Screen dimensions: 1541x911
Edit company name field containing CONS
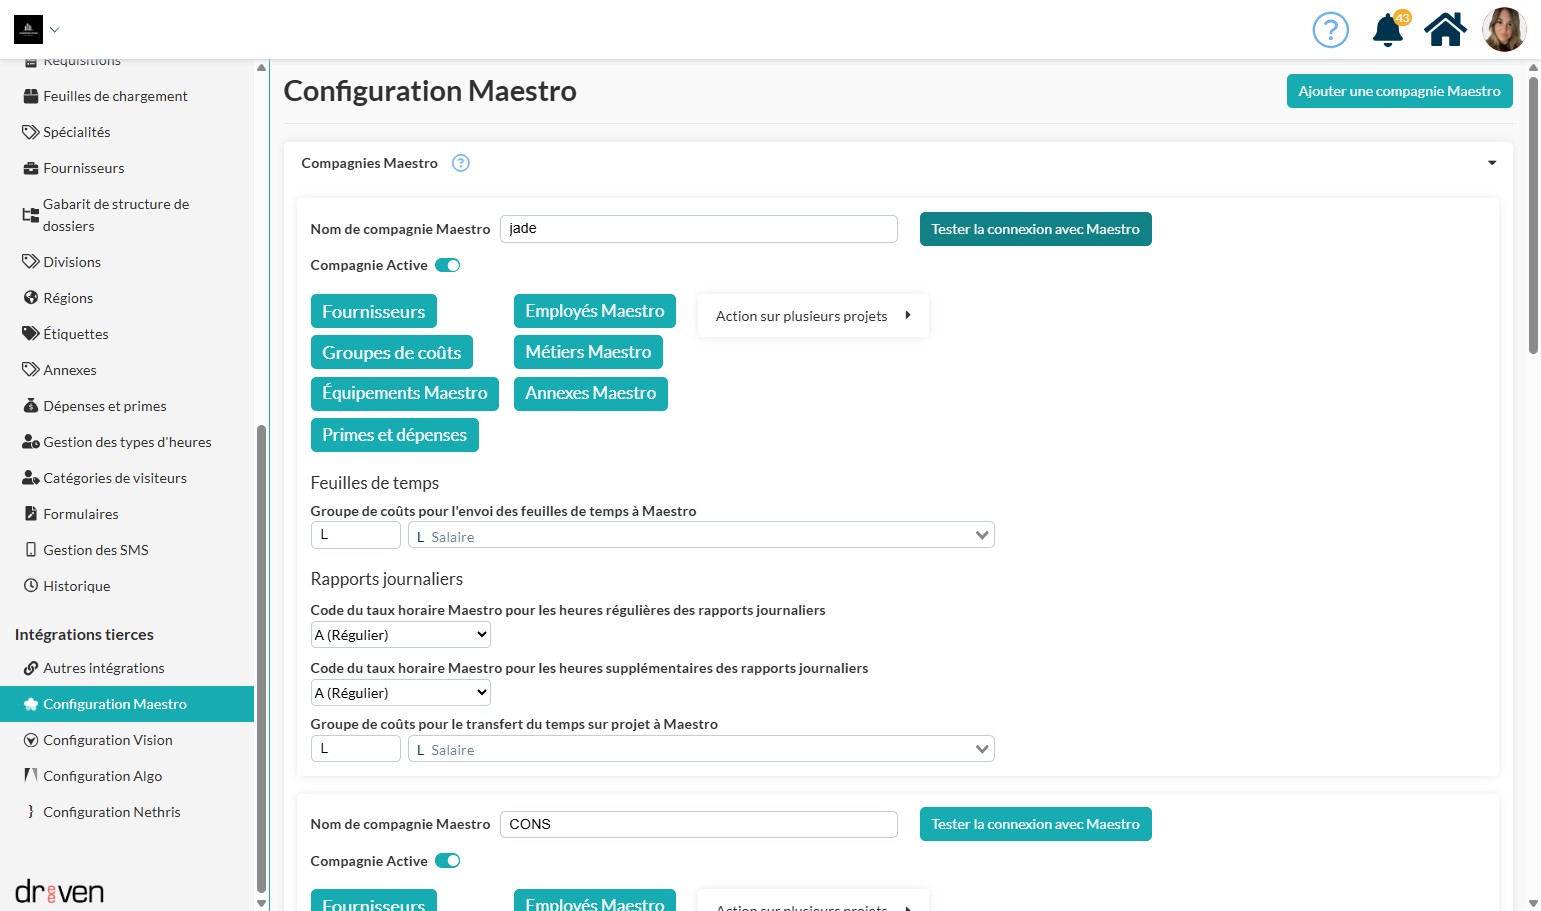[698, 824]
